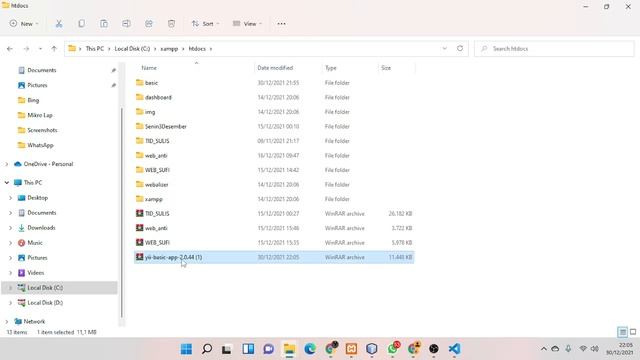The height and width of the screenshot is (360, 640).
Task: Go back with the Back arrow
Action: (10, 49)
